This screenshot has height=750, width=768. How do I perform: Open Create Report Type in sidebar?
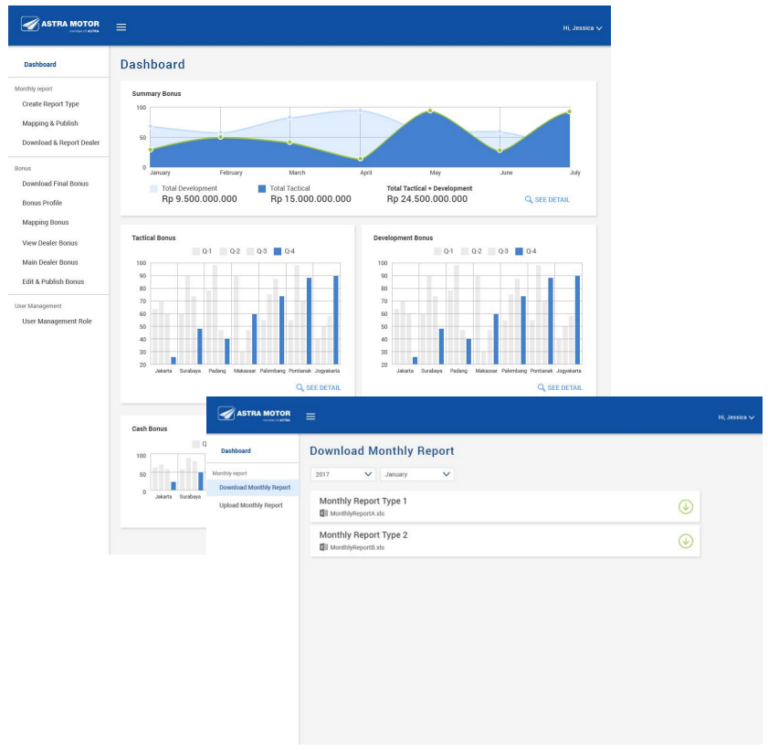[50, 104]
